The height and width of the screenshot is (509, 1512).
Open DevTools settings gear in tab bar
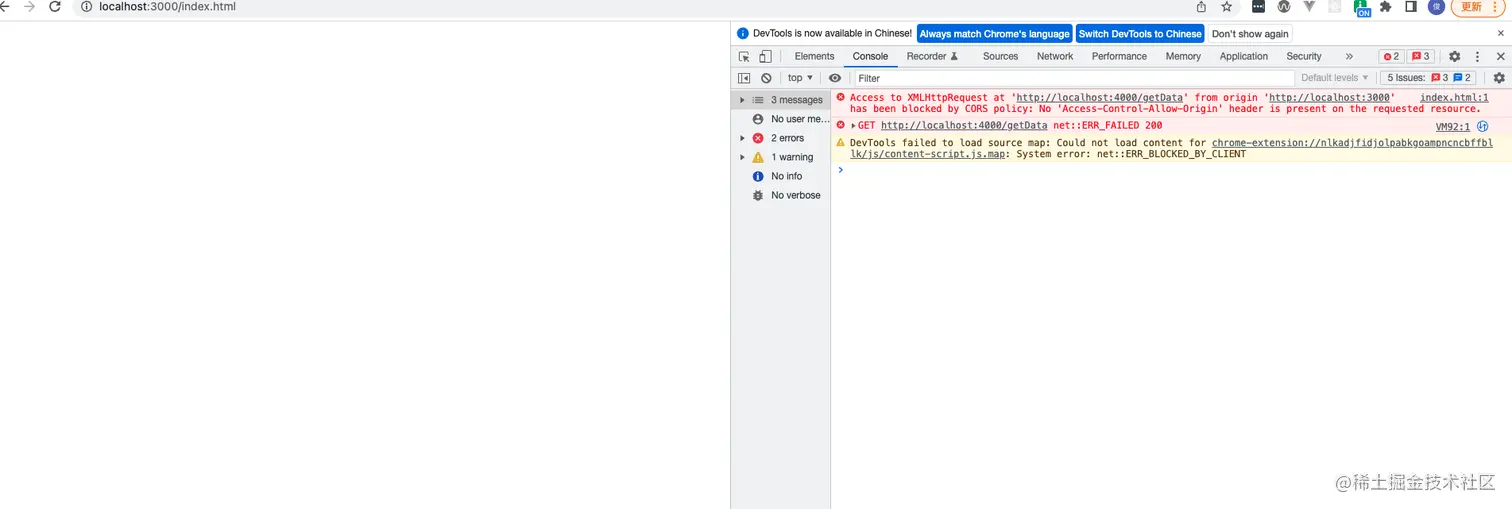pos(1455,57)
